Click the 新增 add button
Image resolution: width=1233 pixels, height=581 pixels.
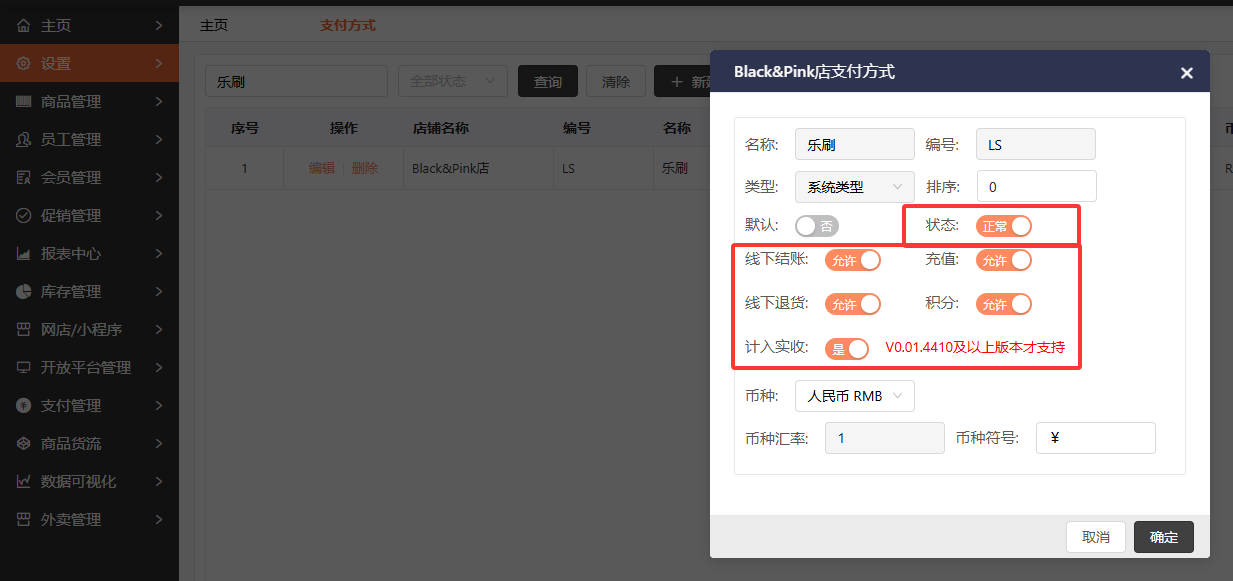pos(684,81)
